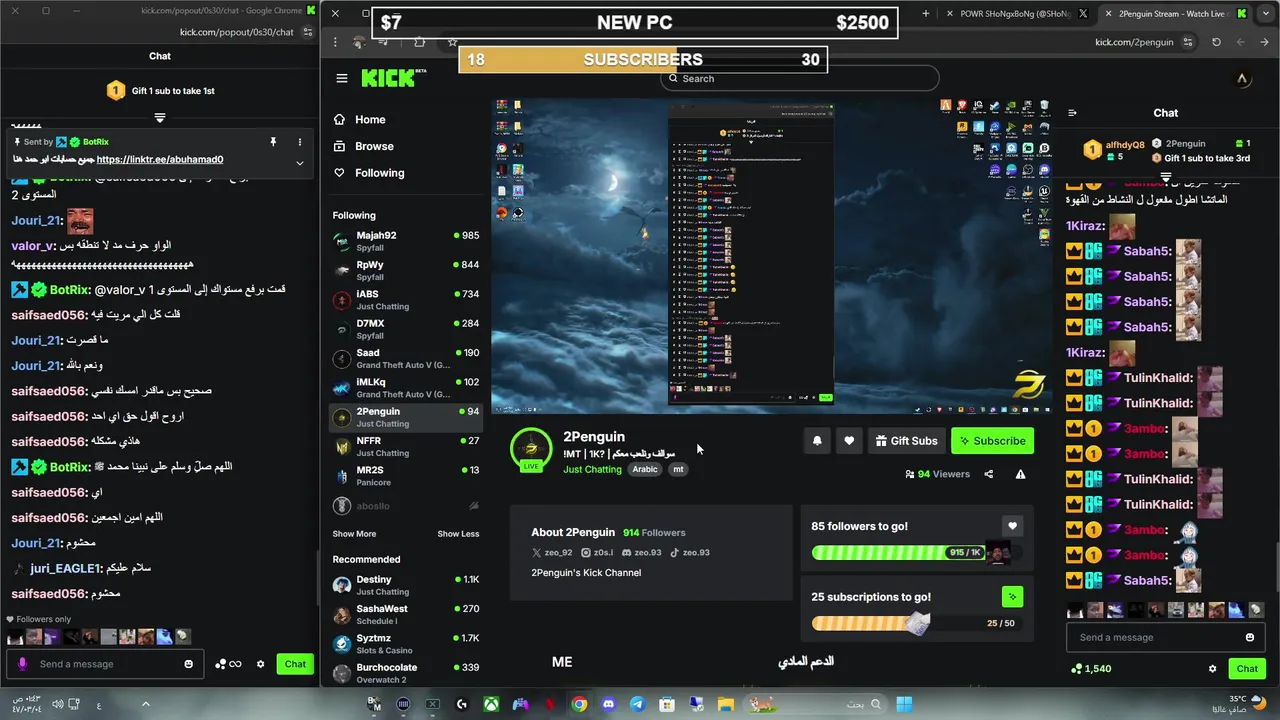Viewport: 1280px width, 720px height.
Task: Click the green Subscribe button
Action: pos(992,441)
